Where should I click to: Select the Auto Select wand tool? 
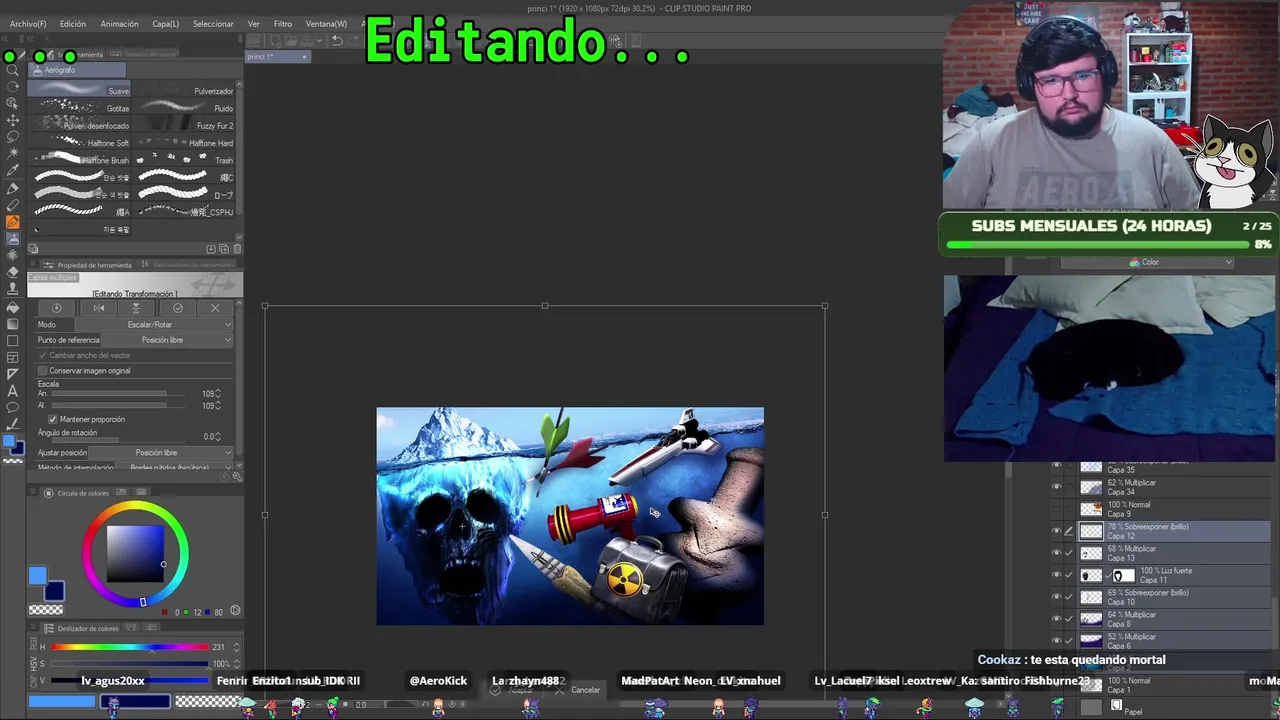pyautogui.click(x=13, y=154)
